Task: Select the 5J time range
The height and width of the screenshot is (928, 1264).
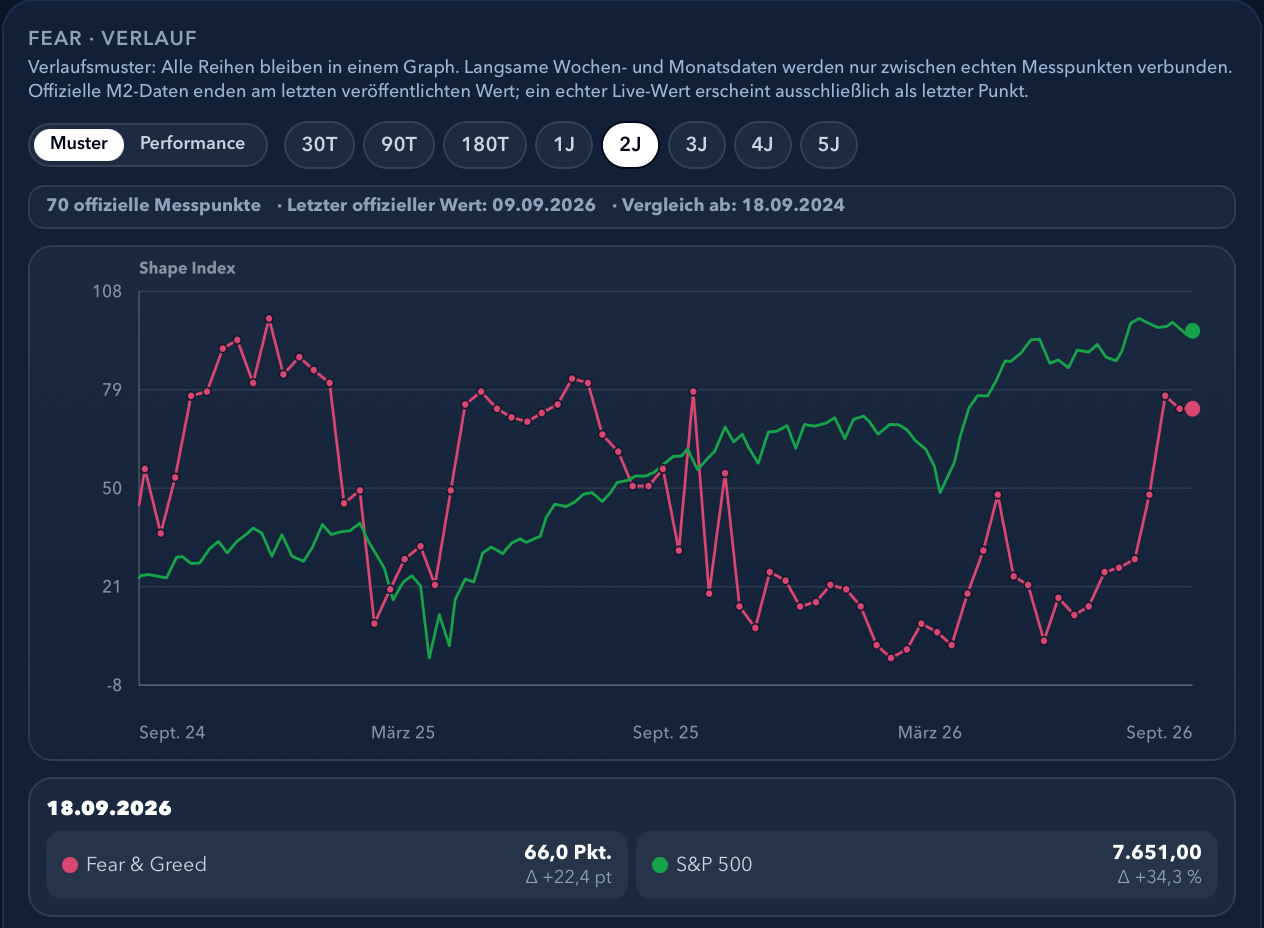Action: [829, 145]
